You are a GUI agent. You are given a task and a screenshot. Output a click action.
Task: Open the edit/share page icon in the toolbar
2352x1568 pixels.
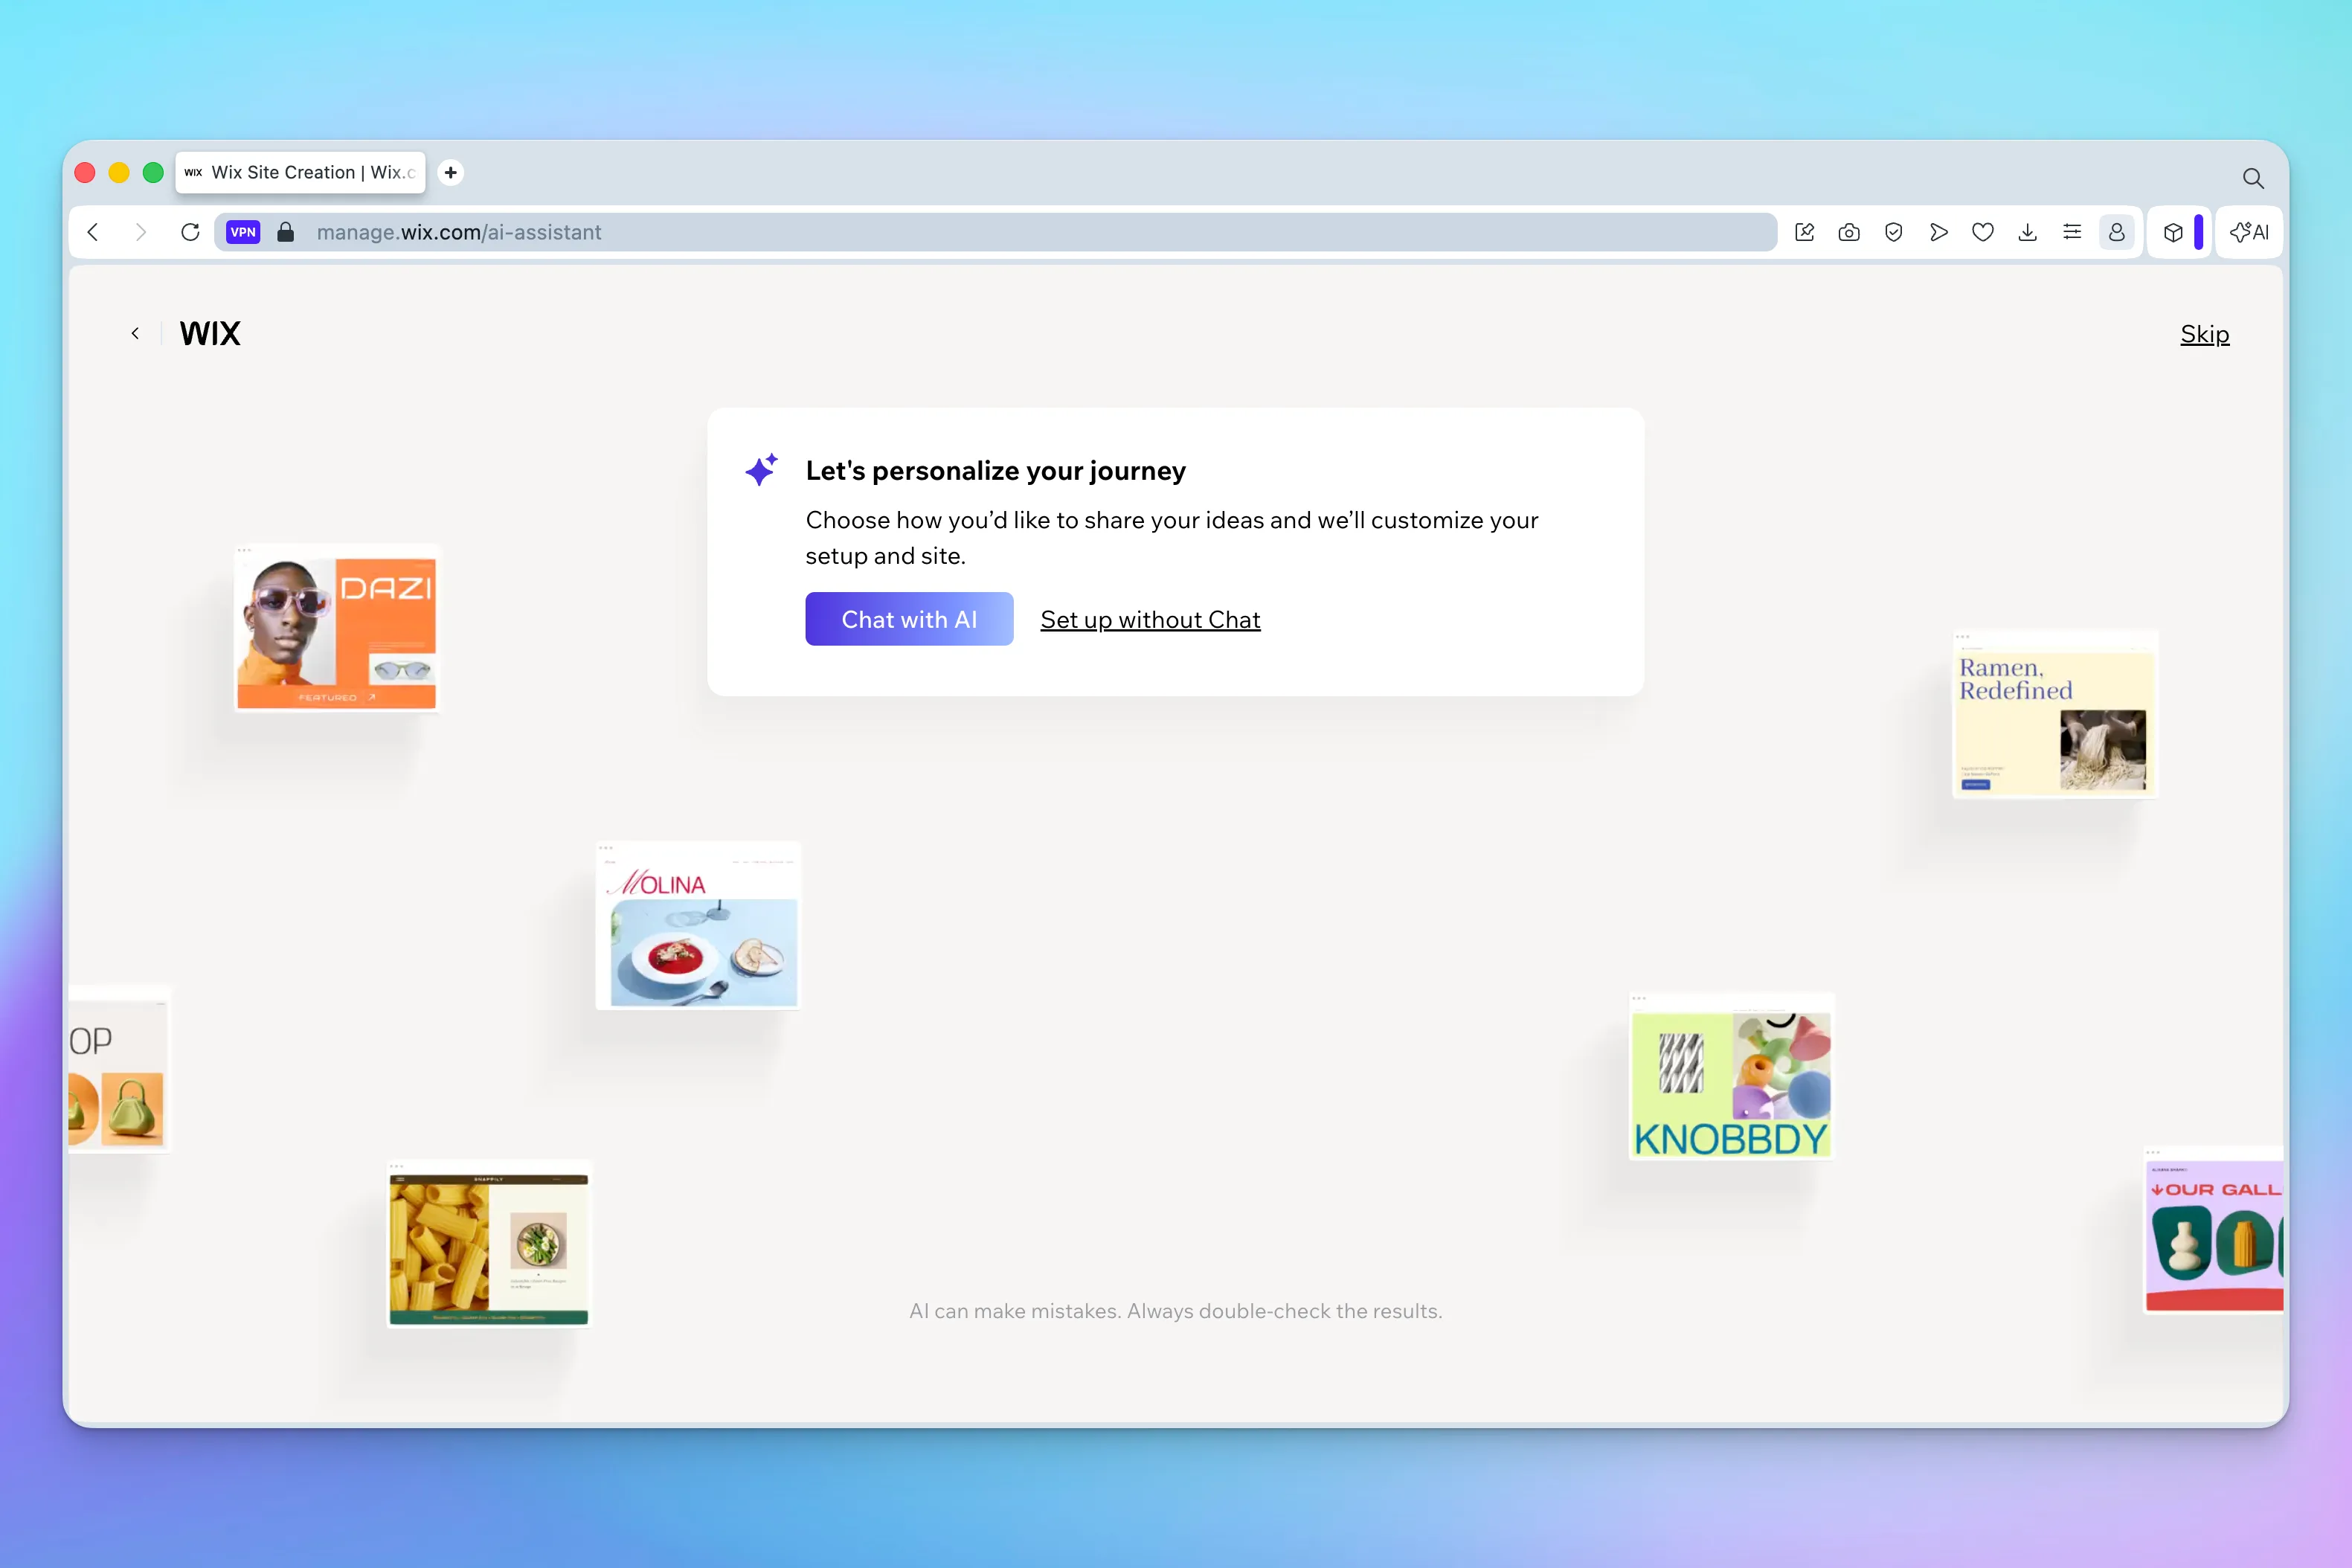click(x=1805, y=232)
